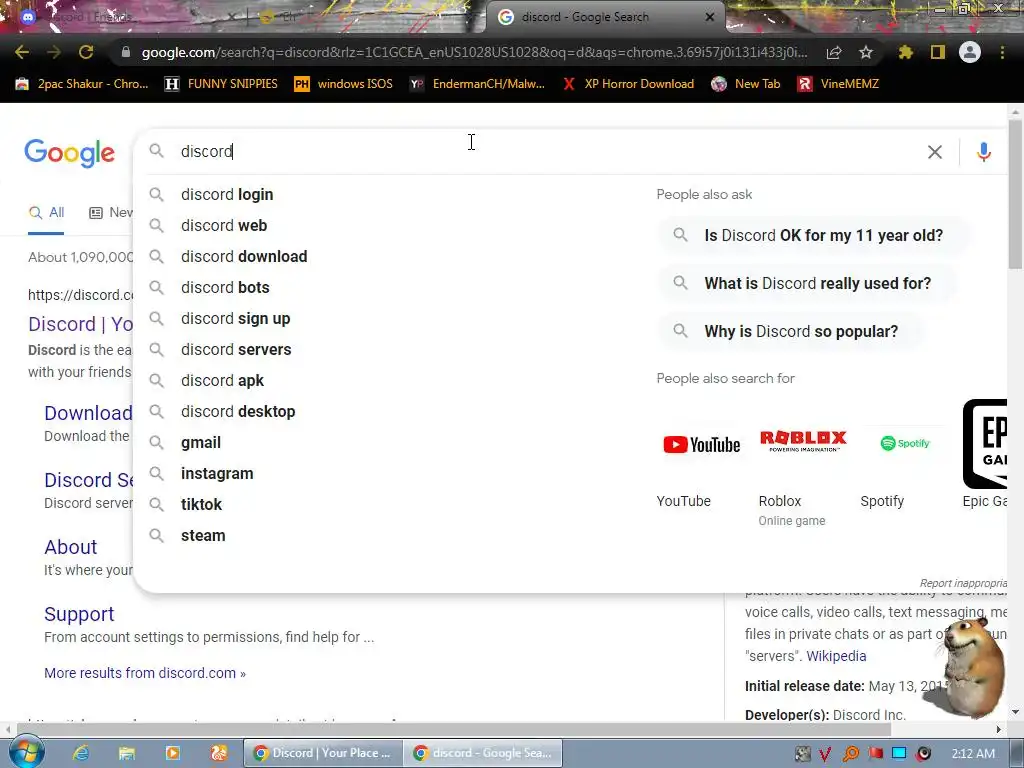This screenshot has height=768, width=1024.
Task: Click the hamster desktop pet
Action: 971,667
